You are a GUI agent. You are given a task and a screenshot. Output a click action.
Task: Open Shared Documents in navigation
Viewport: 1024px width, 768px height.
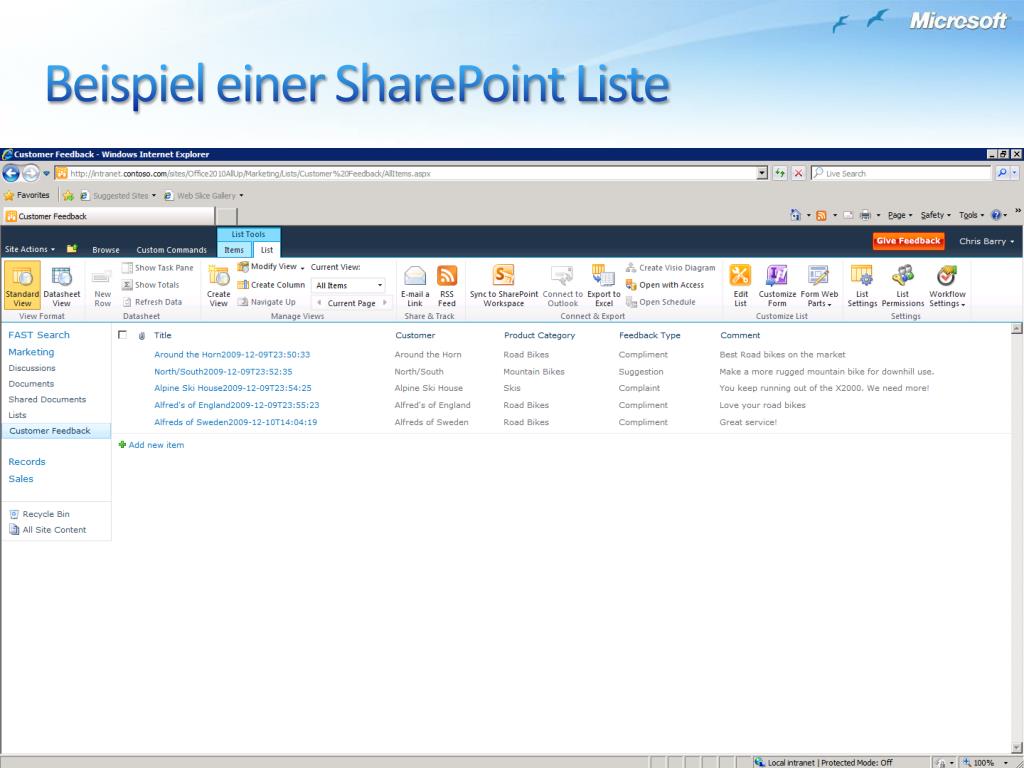[47, 399]
